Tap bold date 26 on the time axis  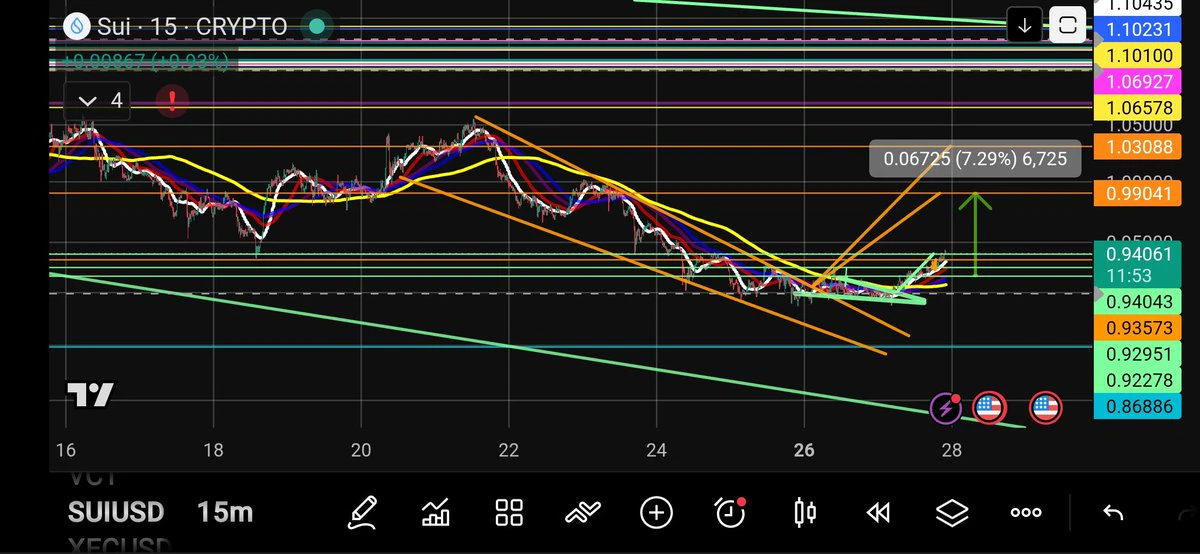click(x=804, y=450)
